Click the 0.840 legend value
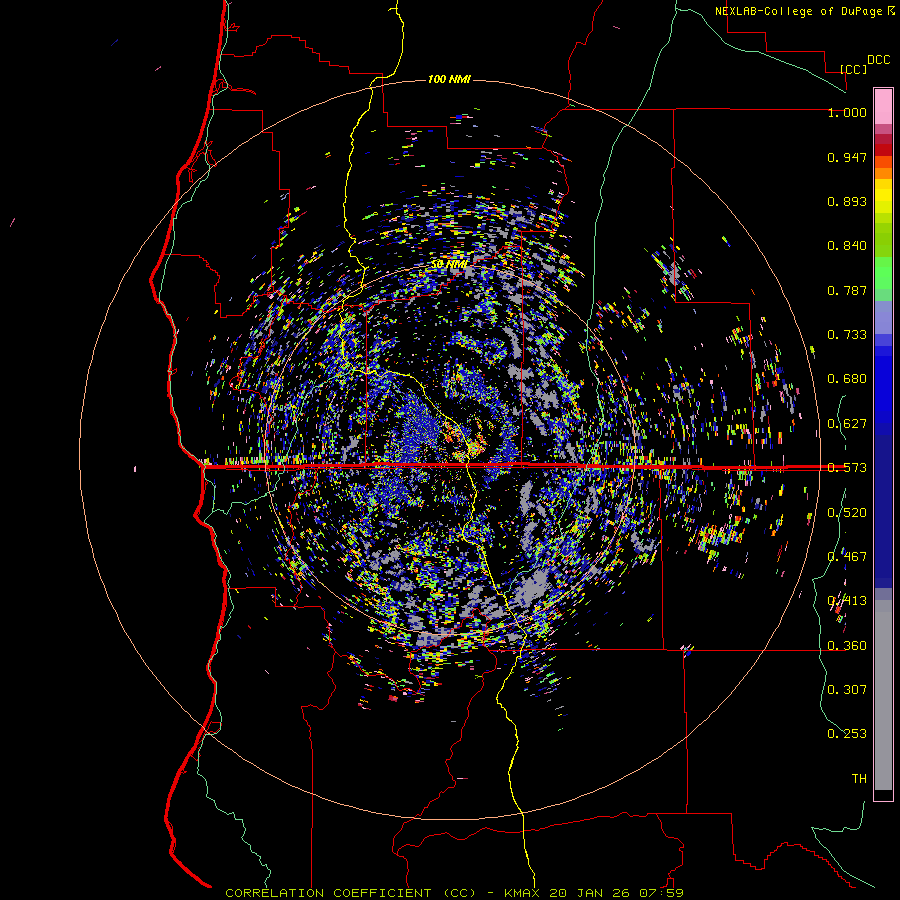 (x=847, y=246)
